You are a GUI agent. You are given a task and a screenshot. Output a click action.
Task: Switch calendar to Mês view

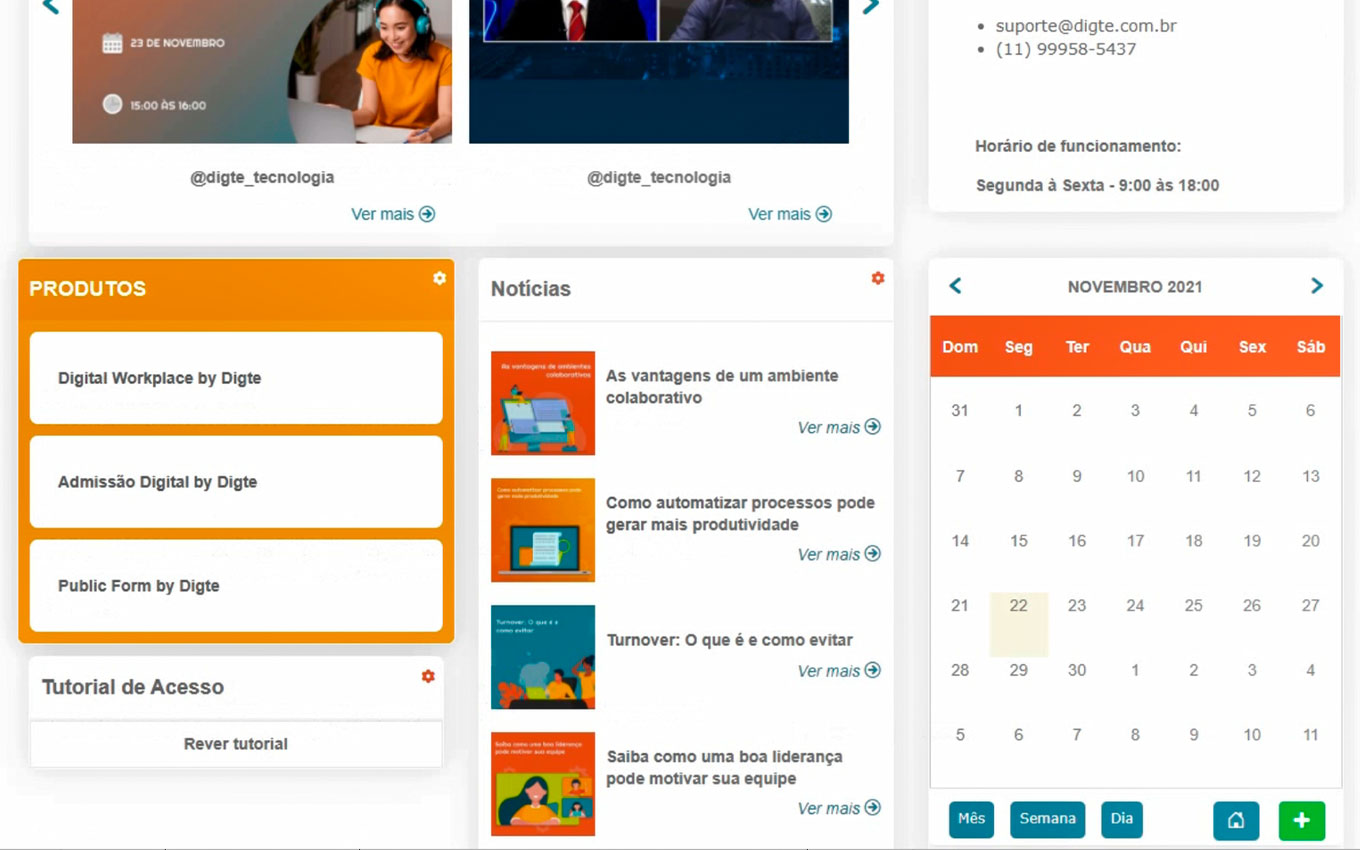[971, 819]
